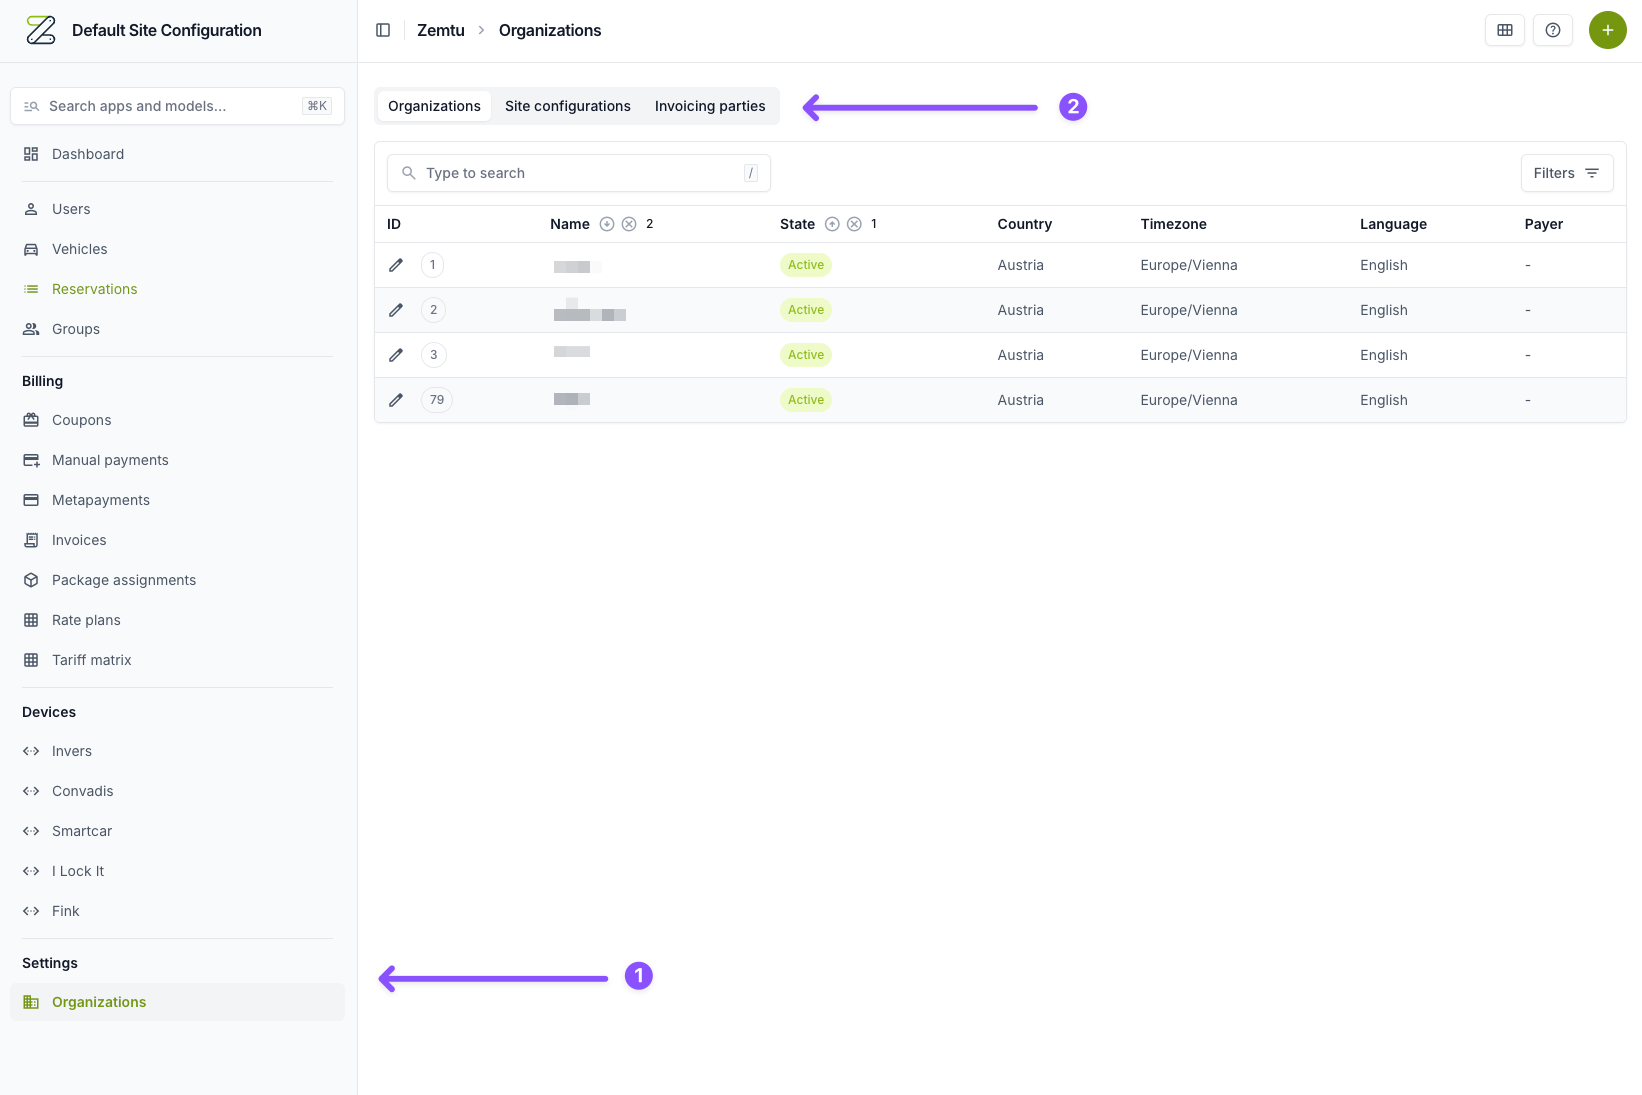Screen dimensions: 1642x1095
Task: Toggle Name column sort direction arrow
Action: [607, 224]
